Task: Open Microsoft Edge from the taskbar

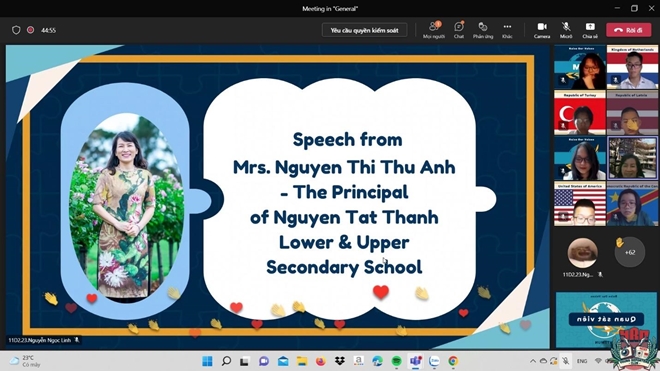Action: [378, 361]
